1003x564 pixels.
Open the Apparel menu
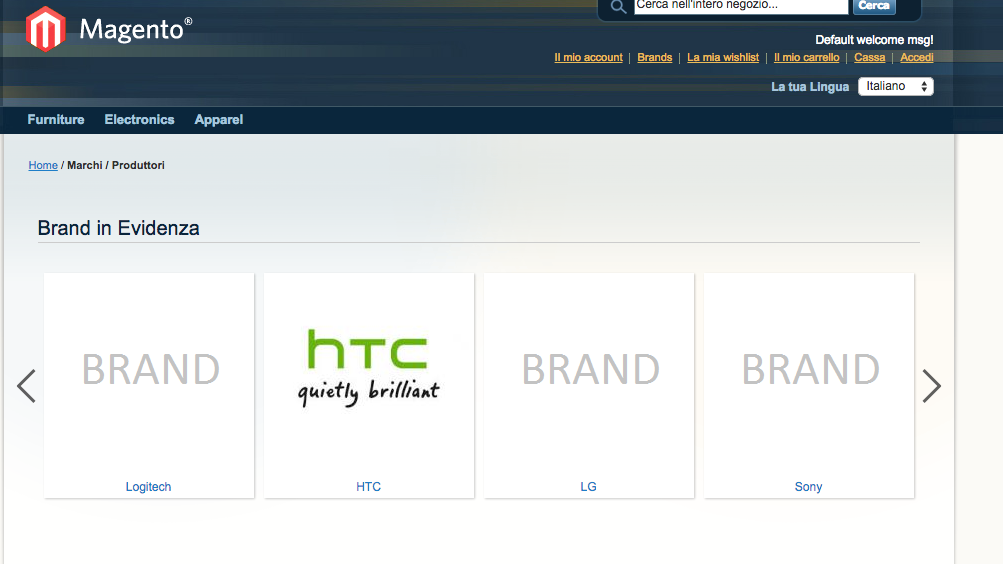[x=219, y=120]
